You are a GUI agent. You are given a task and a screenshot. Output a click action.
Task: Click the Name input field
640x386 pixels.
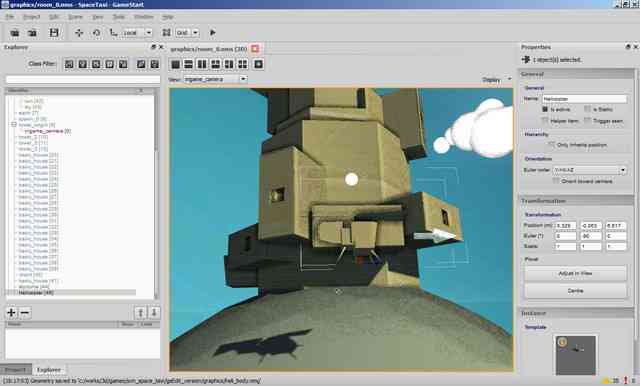coord(584,99)
